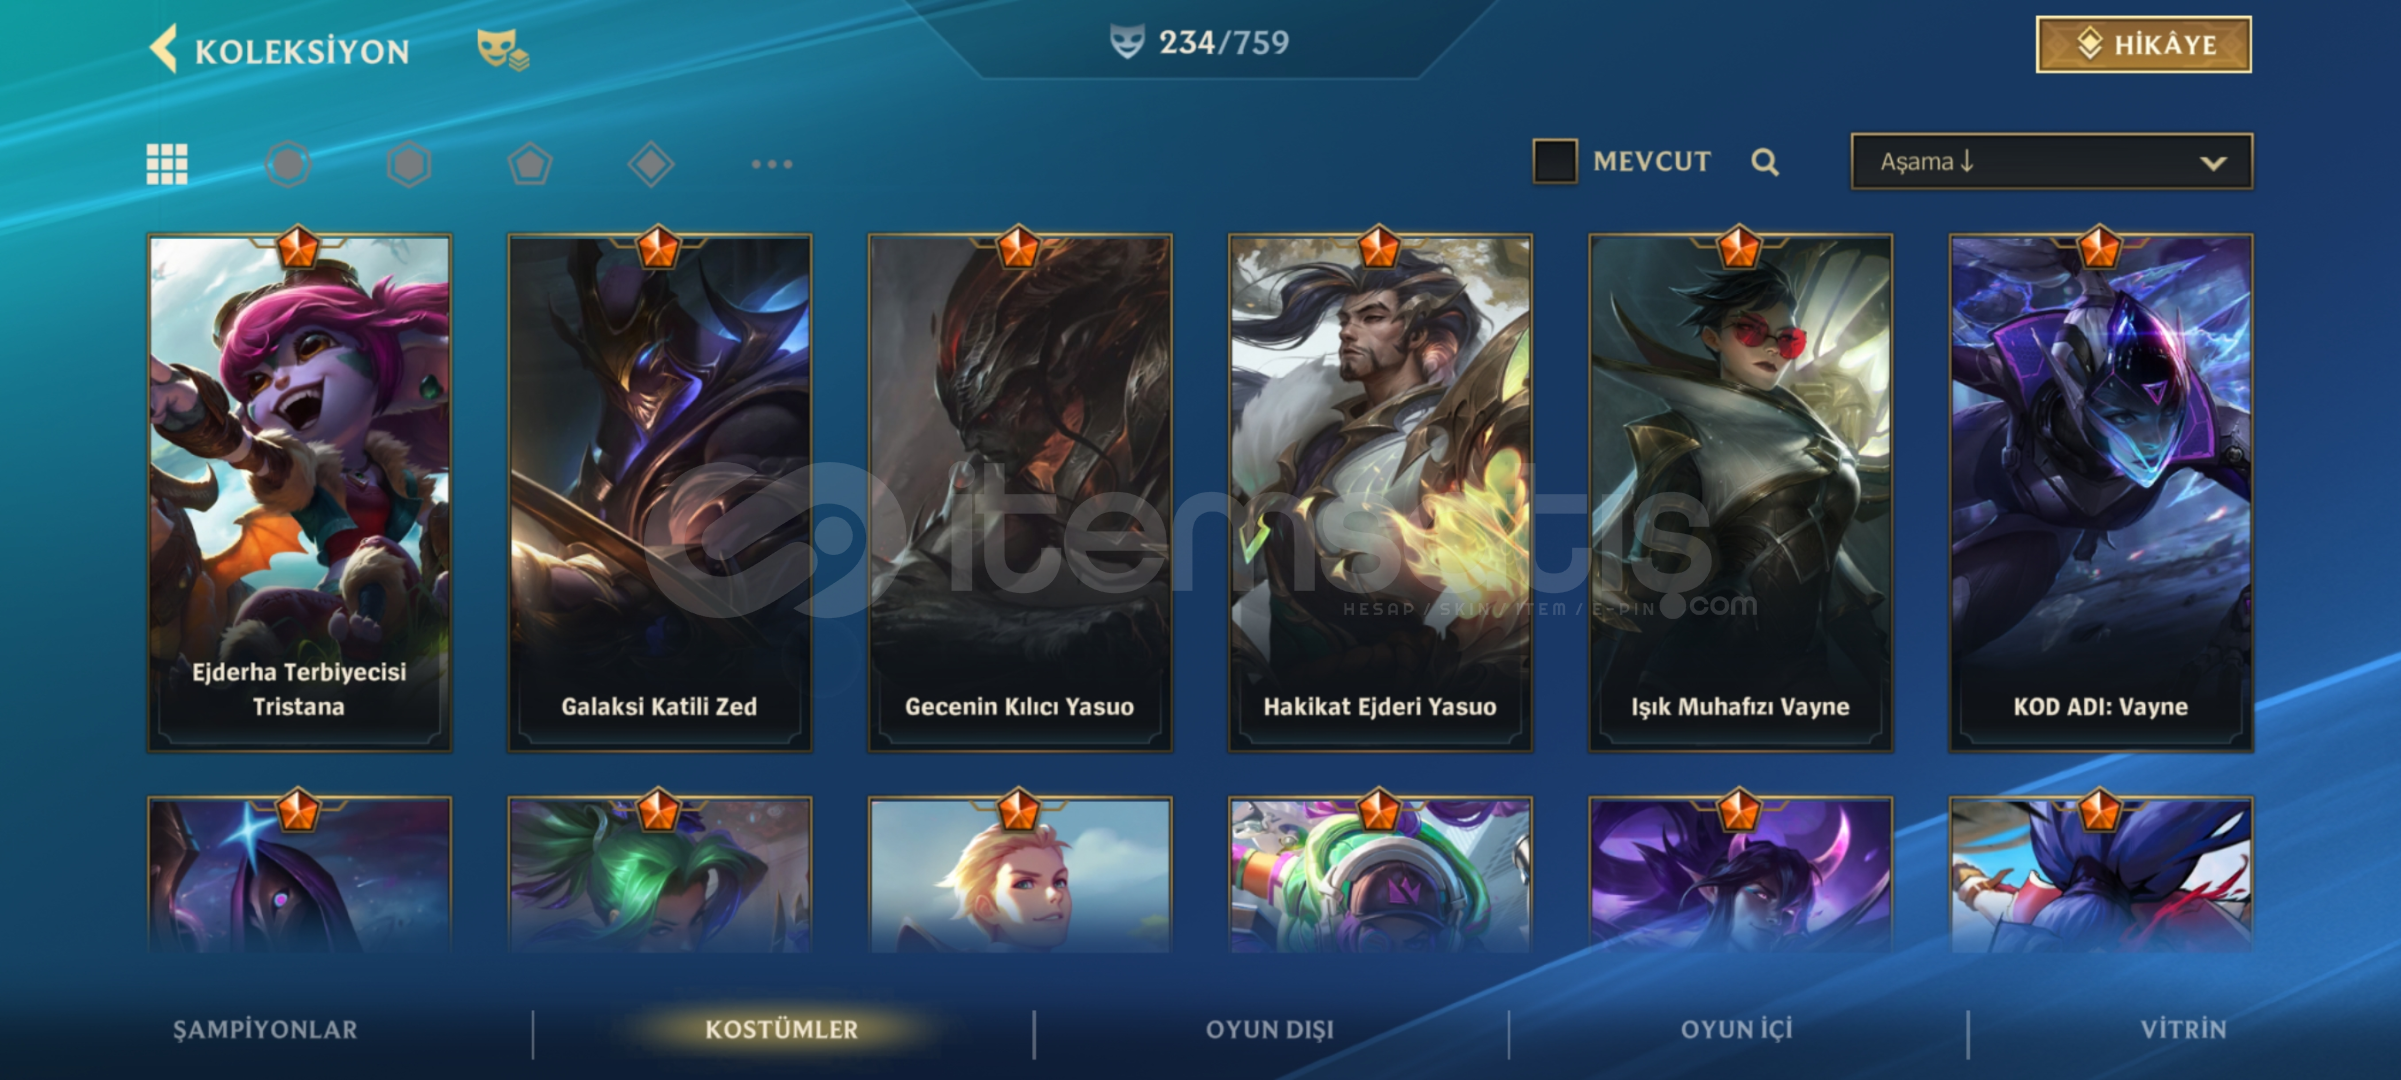Open the three-dots more filters icon
2401x1080 pixels.
coord(772,164)
